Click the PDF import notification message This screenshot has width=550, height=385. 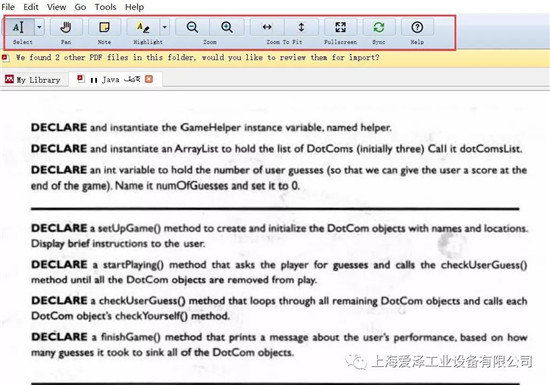197,58
